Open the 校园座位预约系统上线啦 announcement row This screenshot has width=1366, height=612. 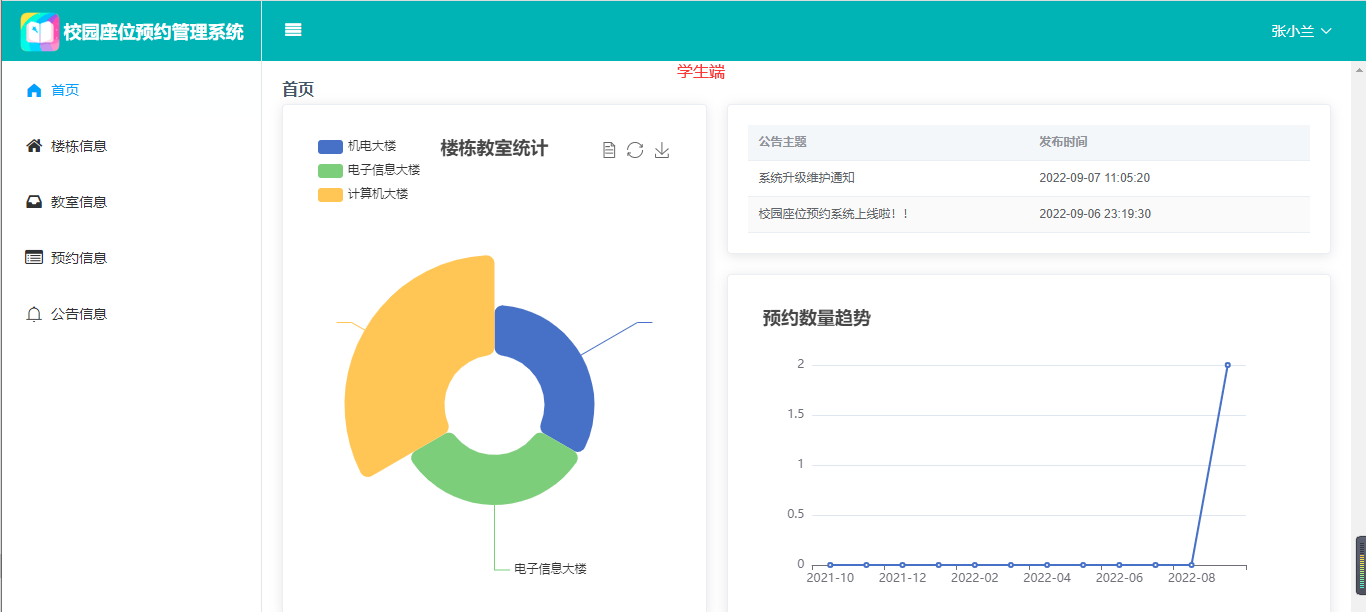point(834,214)
